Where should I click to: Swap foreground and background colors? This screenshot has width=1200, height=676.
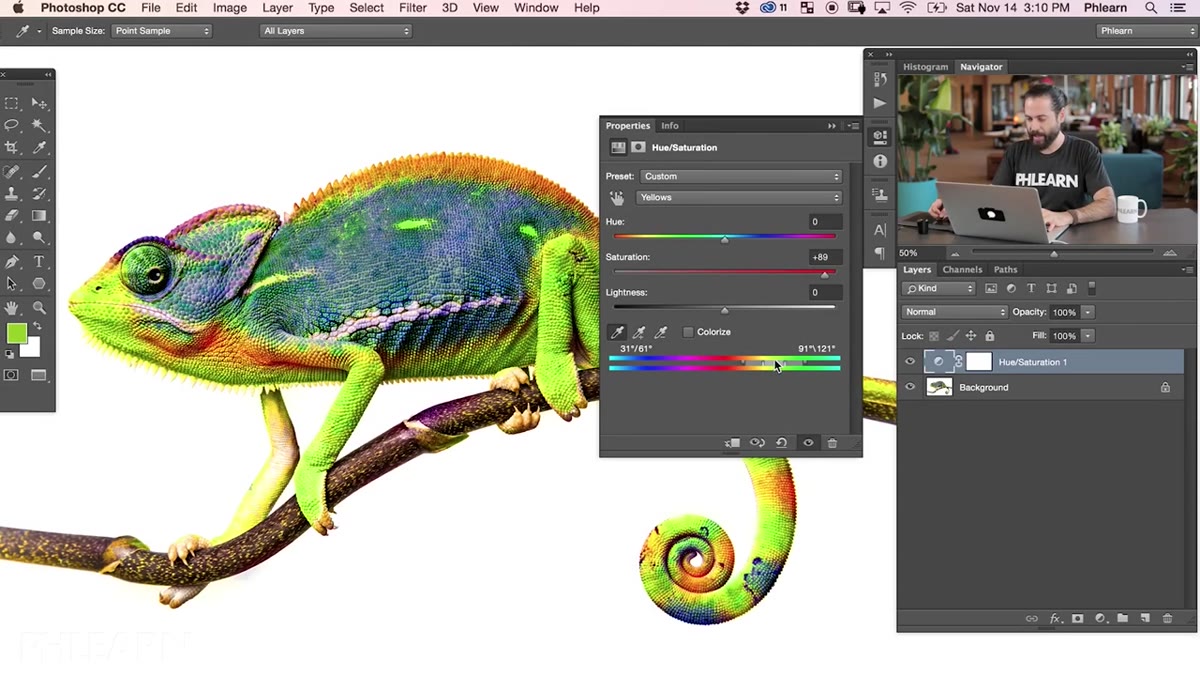(37, 327)
